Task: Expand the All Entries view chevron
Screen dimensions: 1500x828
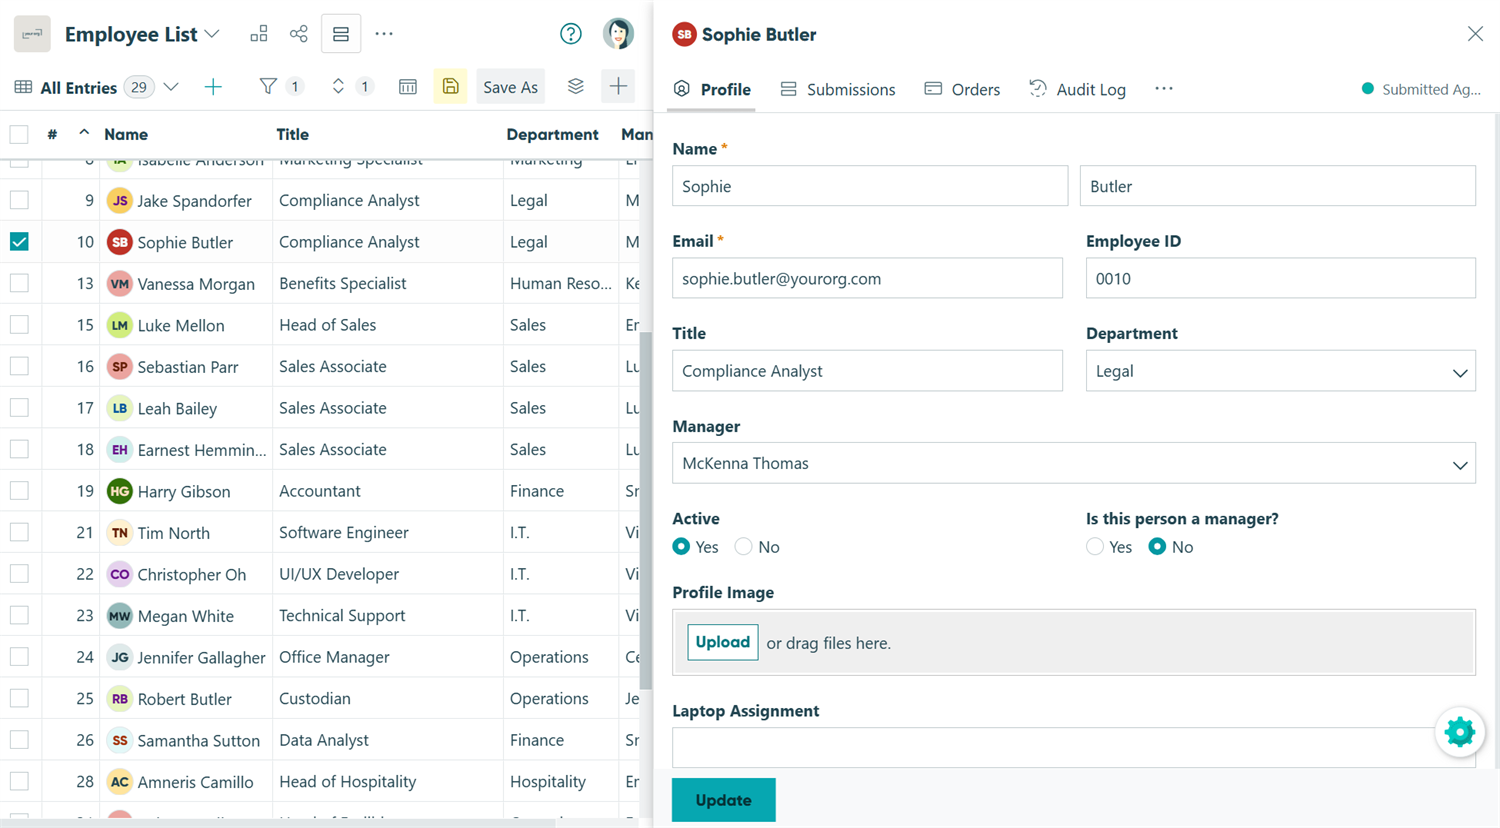Action: click(x=171, y=87)
